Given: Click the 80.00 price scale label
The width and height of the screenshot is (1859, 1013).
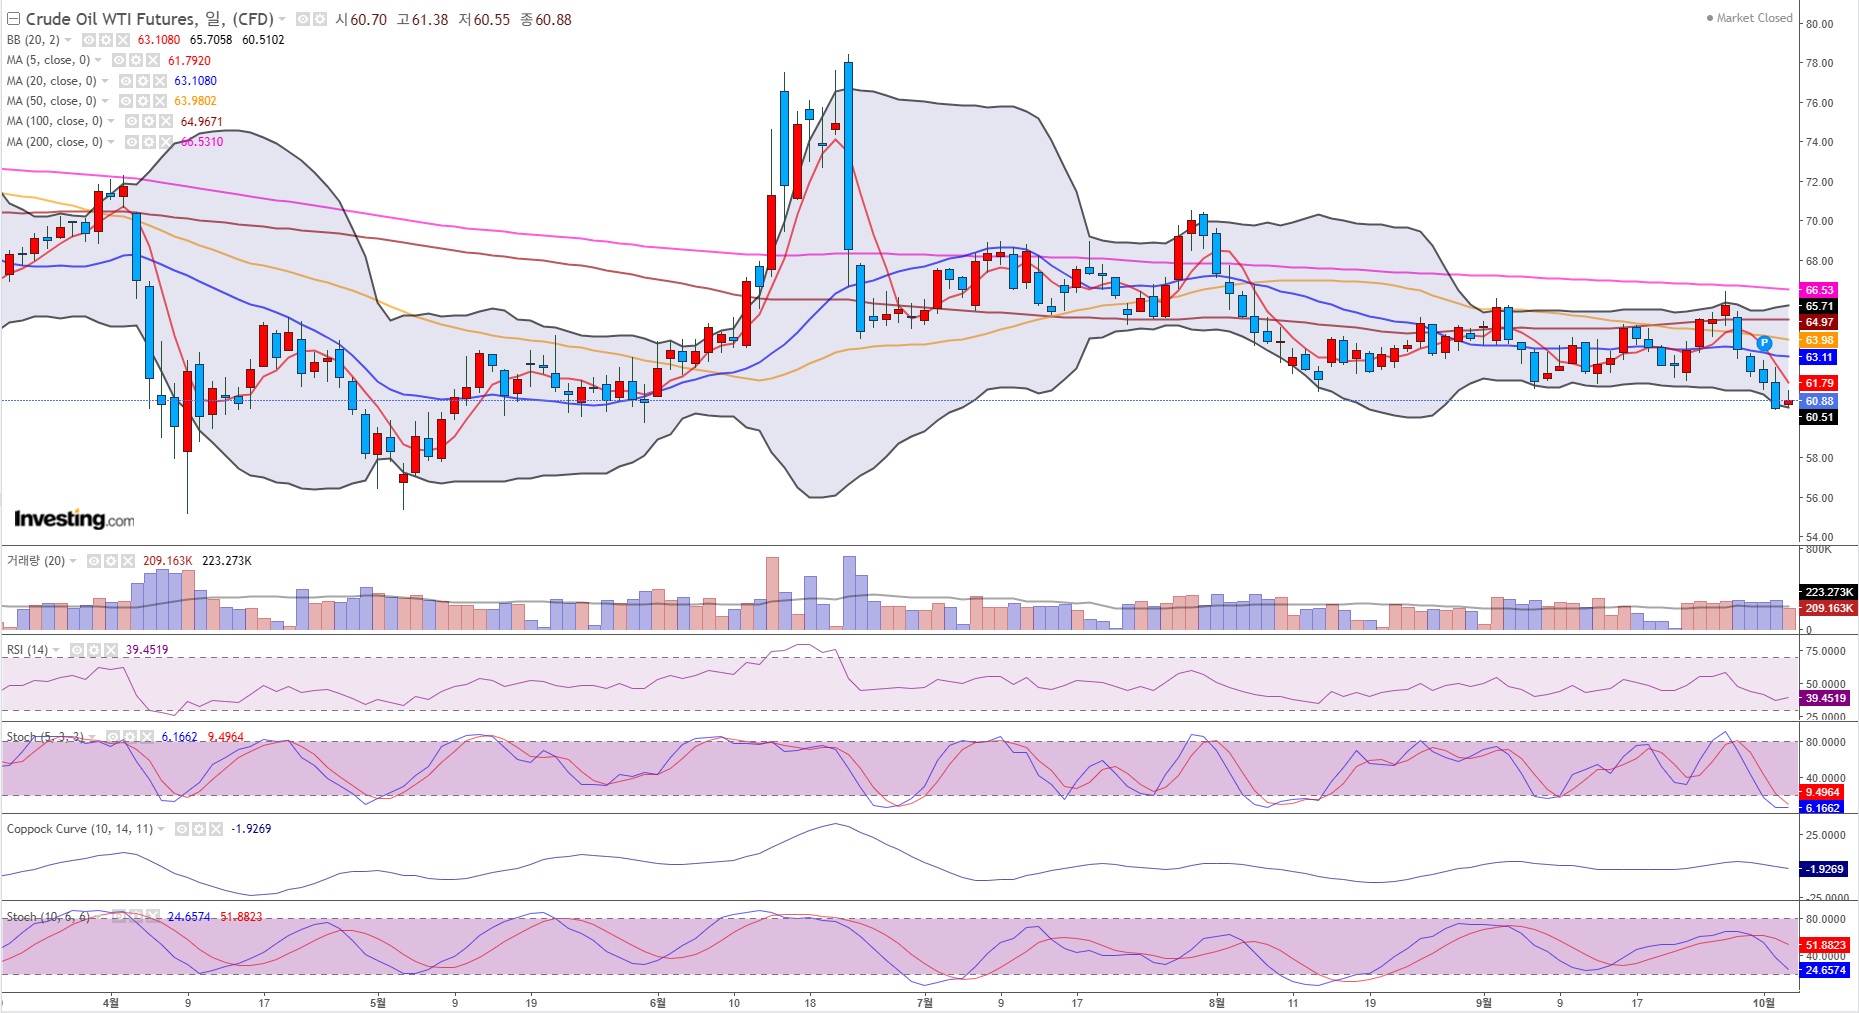Looking at the screenshot, I should click(x=1819, y=24).
